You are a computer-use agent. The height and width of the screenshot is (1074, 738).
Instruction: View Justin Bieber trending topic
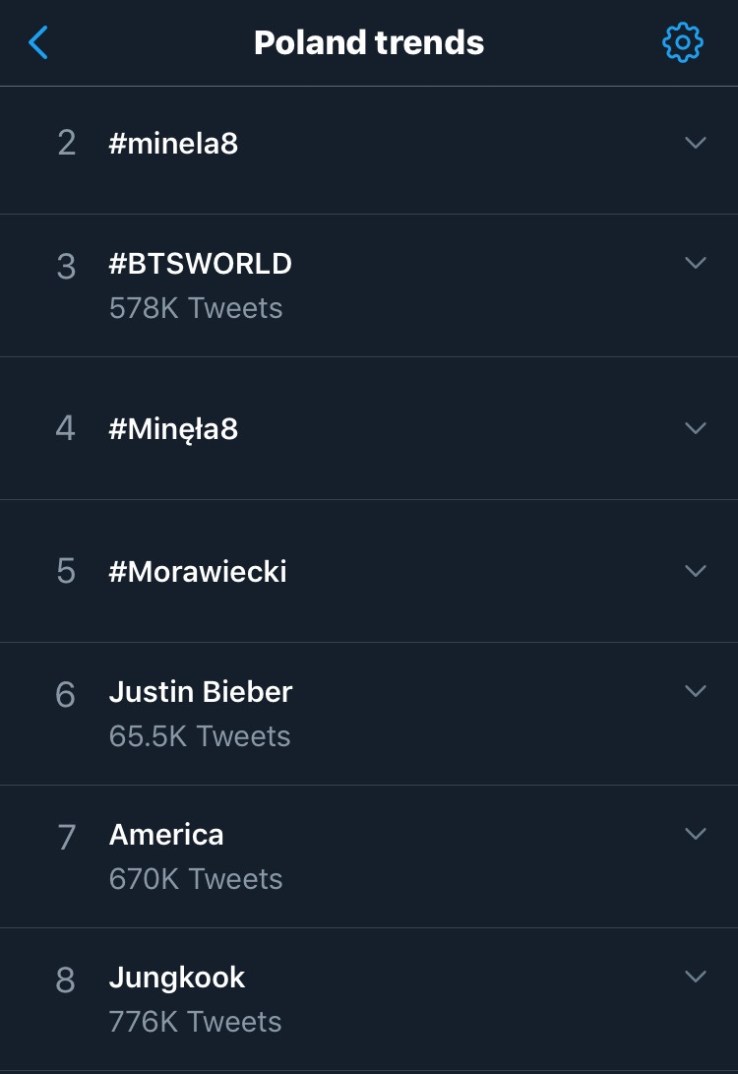(x=200, y=692)
